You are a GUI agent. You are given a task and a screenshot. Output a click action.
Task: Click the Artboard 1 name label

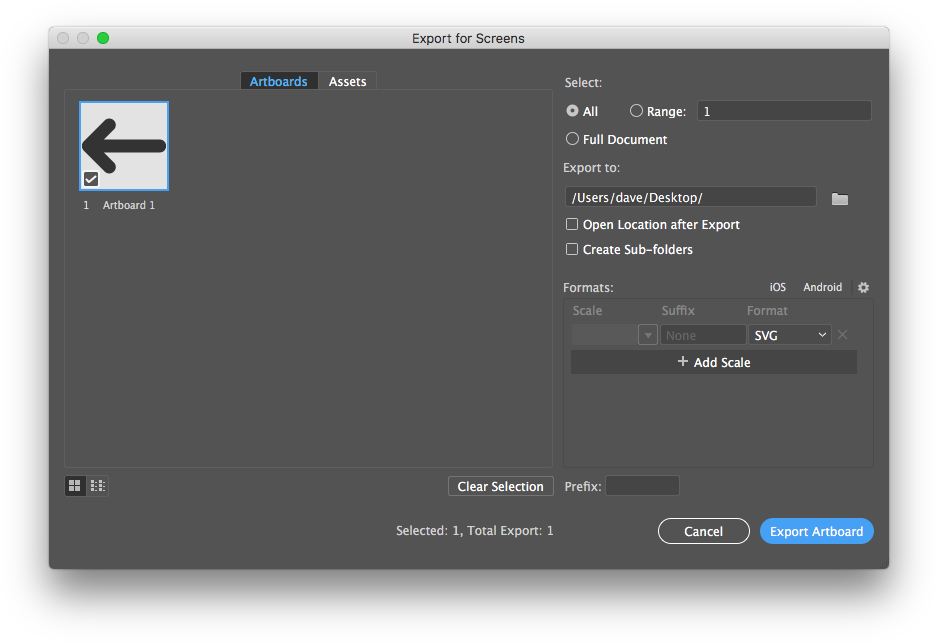click(x=128, y=205)
